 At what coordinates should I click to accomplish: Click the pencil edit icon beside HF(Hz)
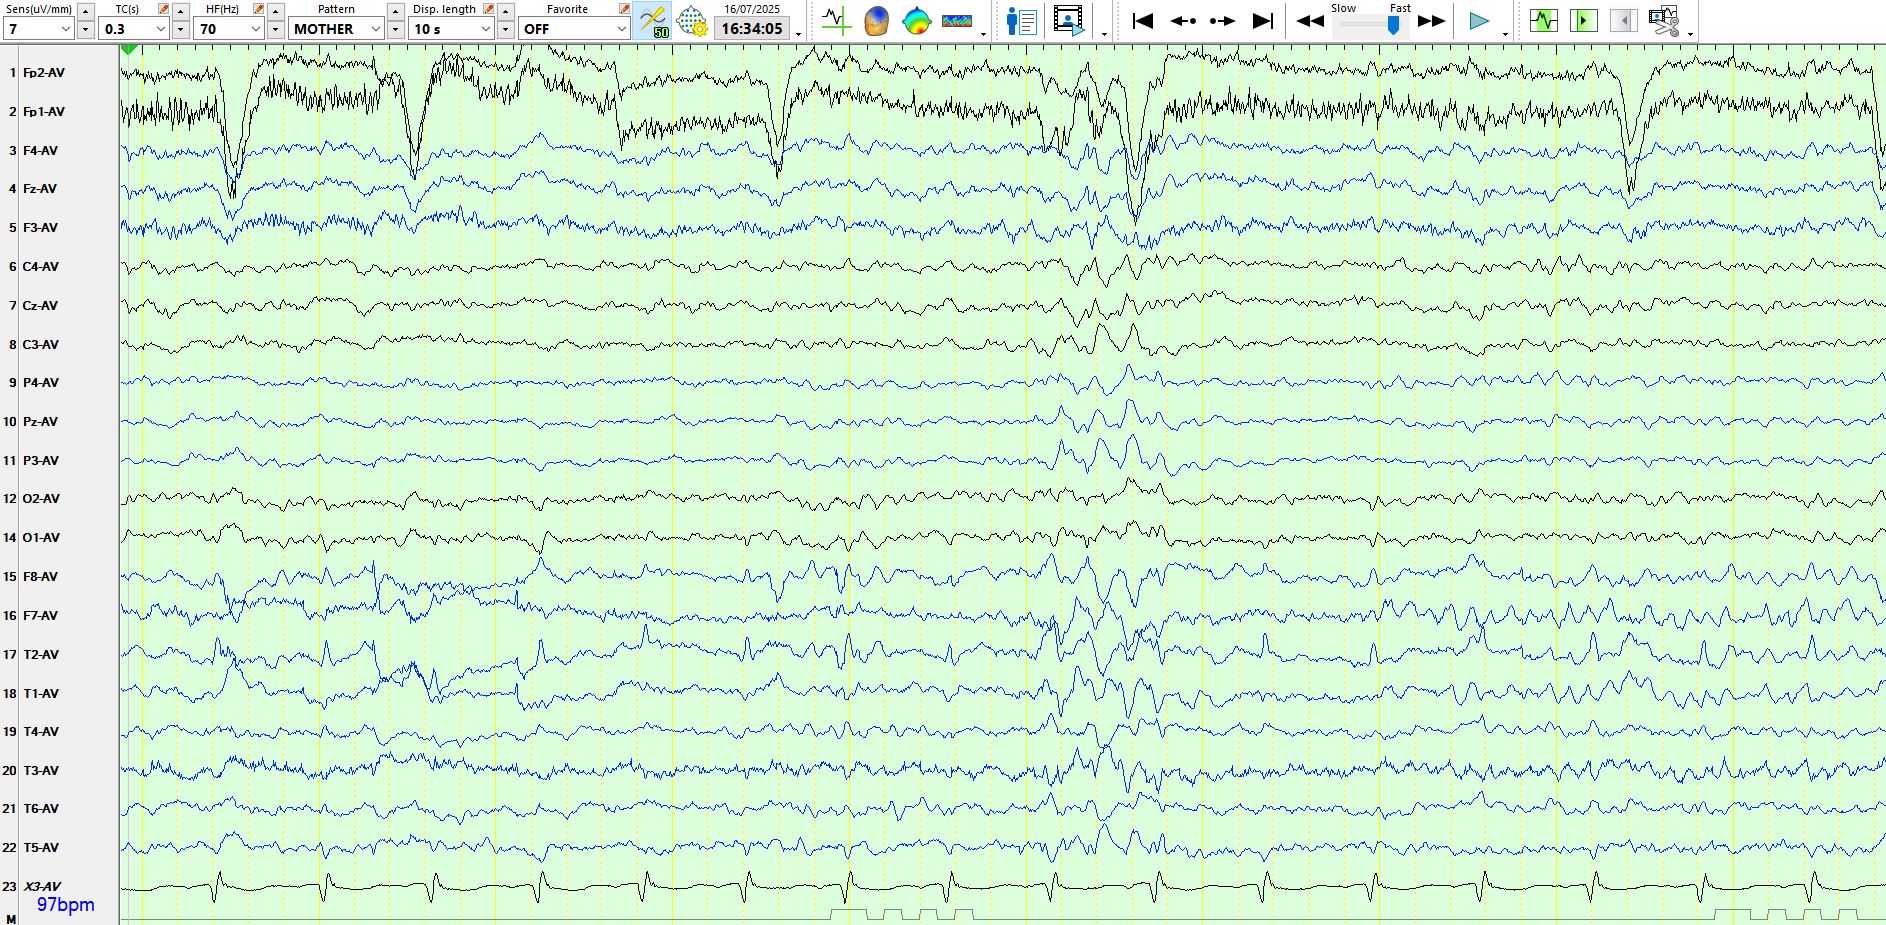[x=259, y=9]
